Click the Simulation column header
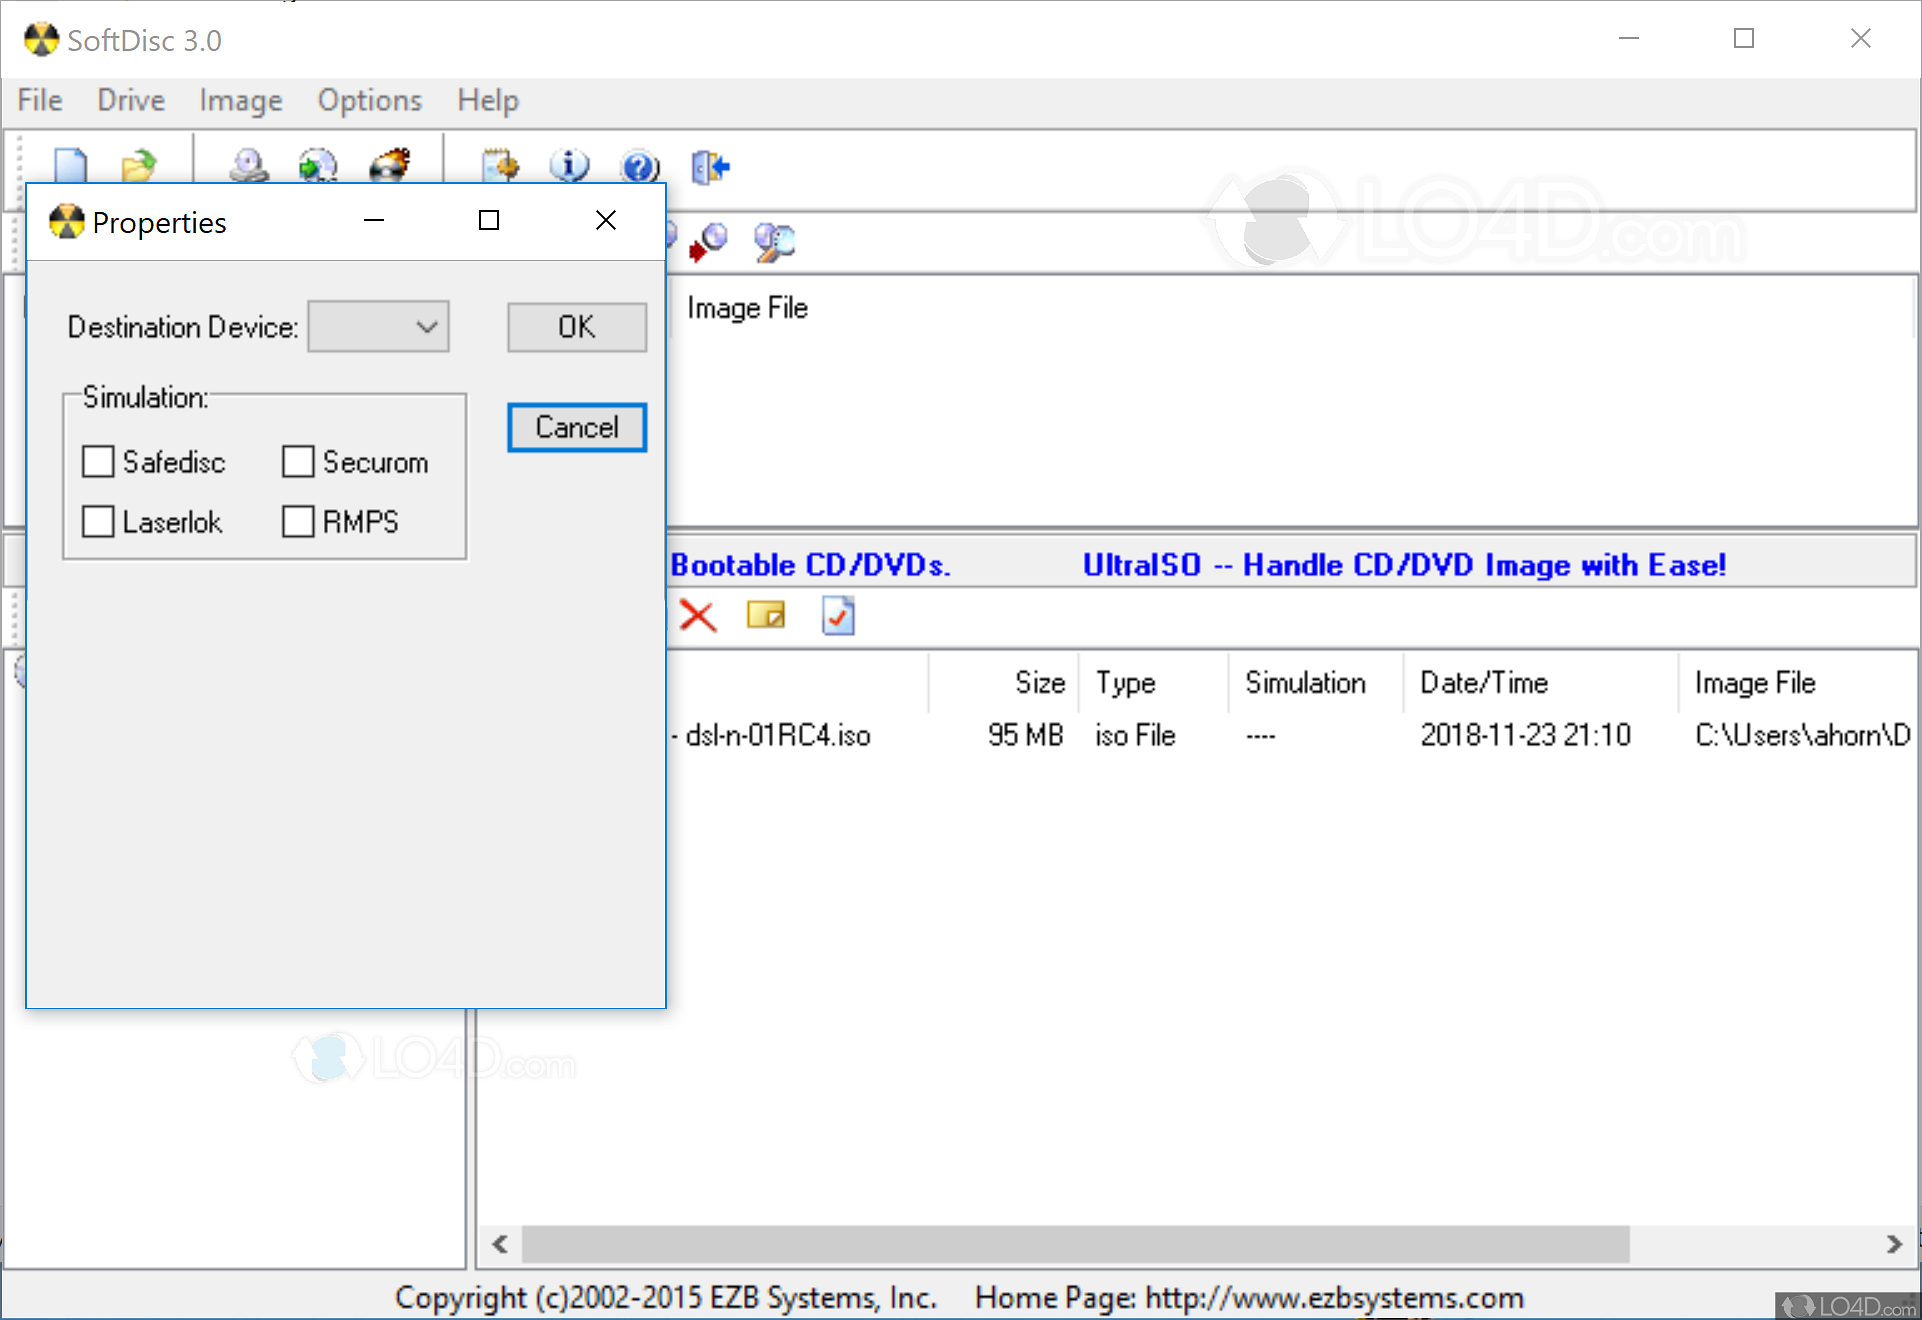The height and width of the screenshot is (1320, 1922). coord(1305,683)
